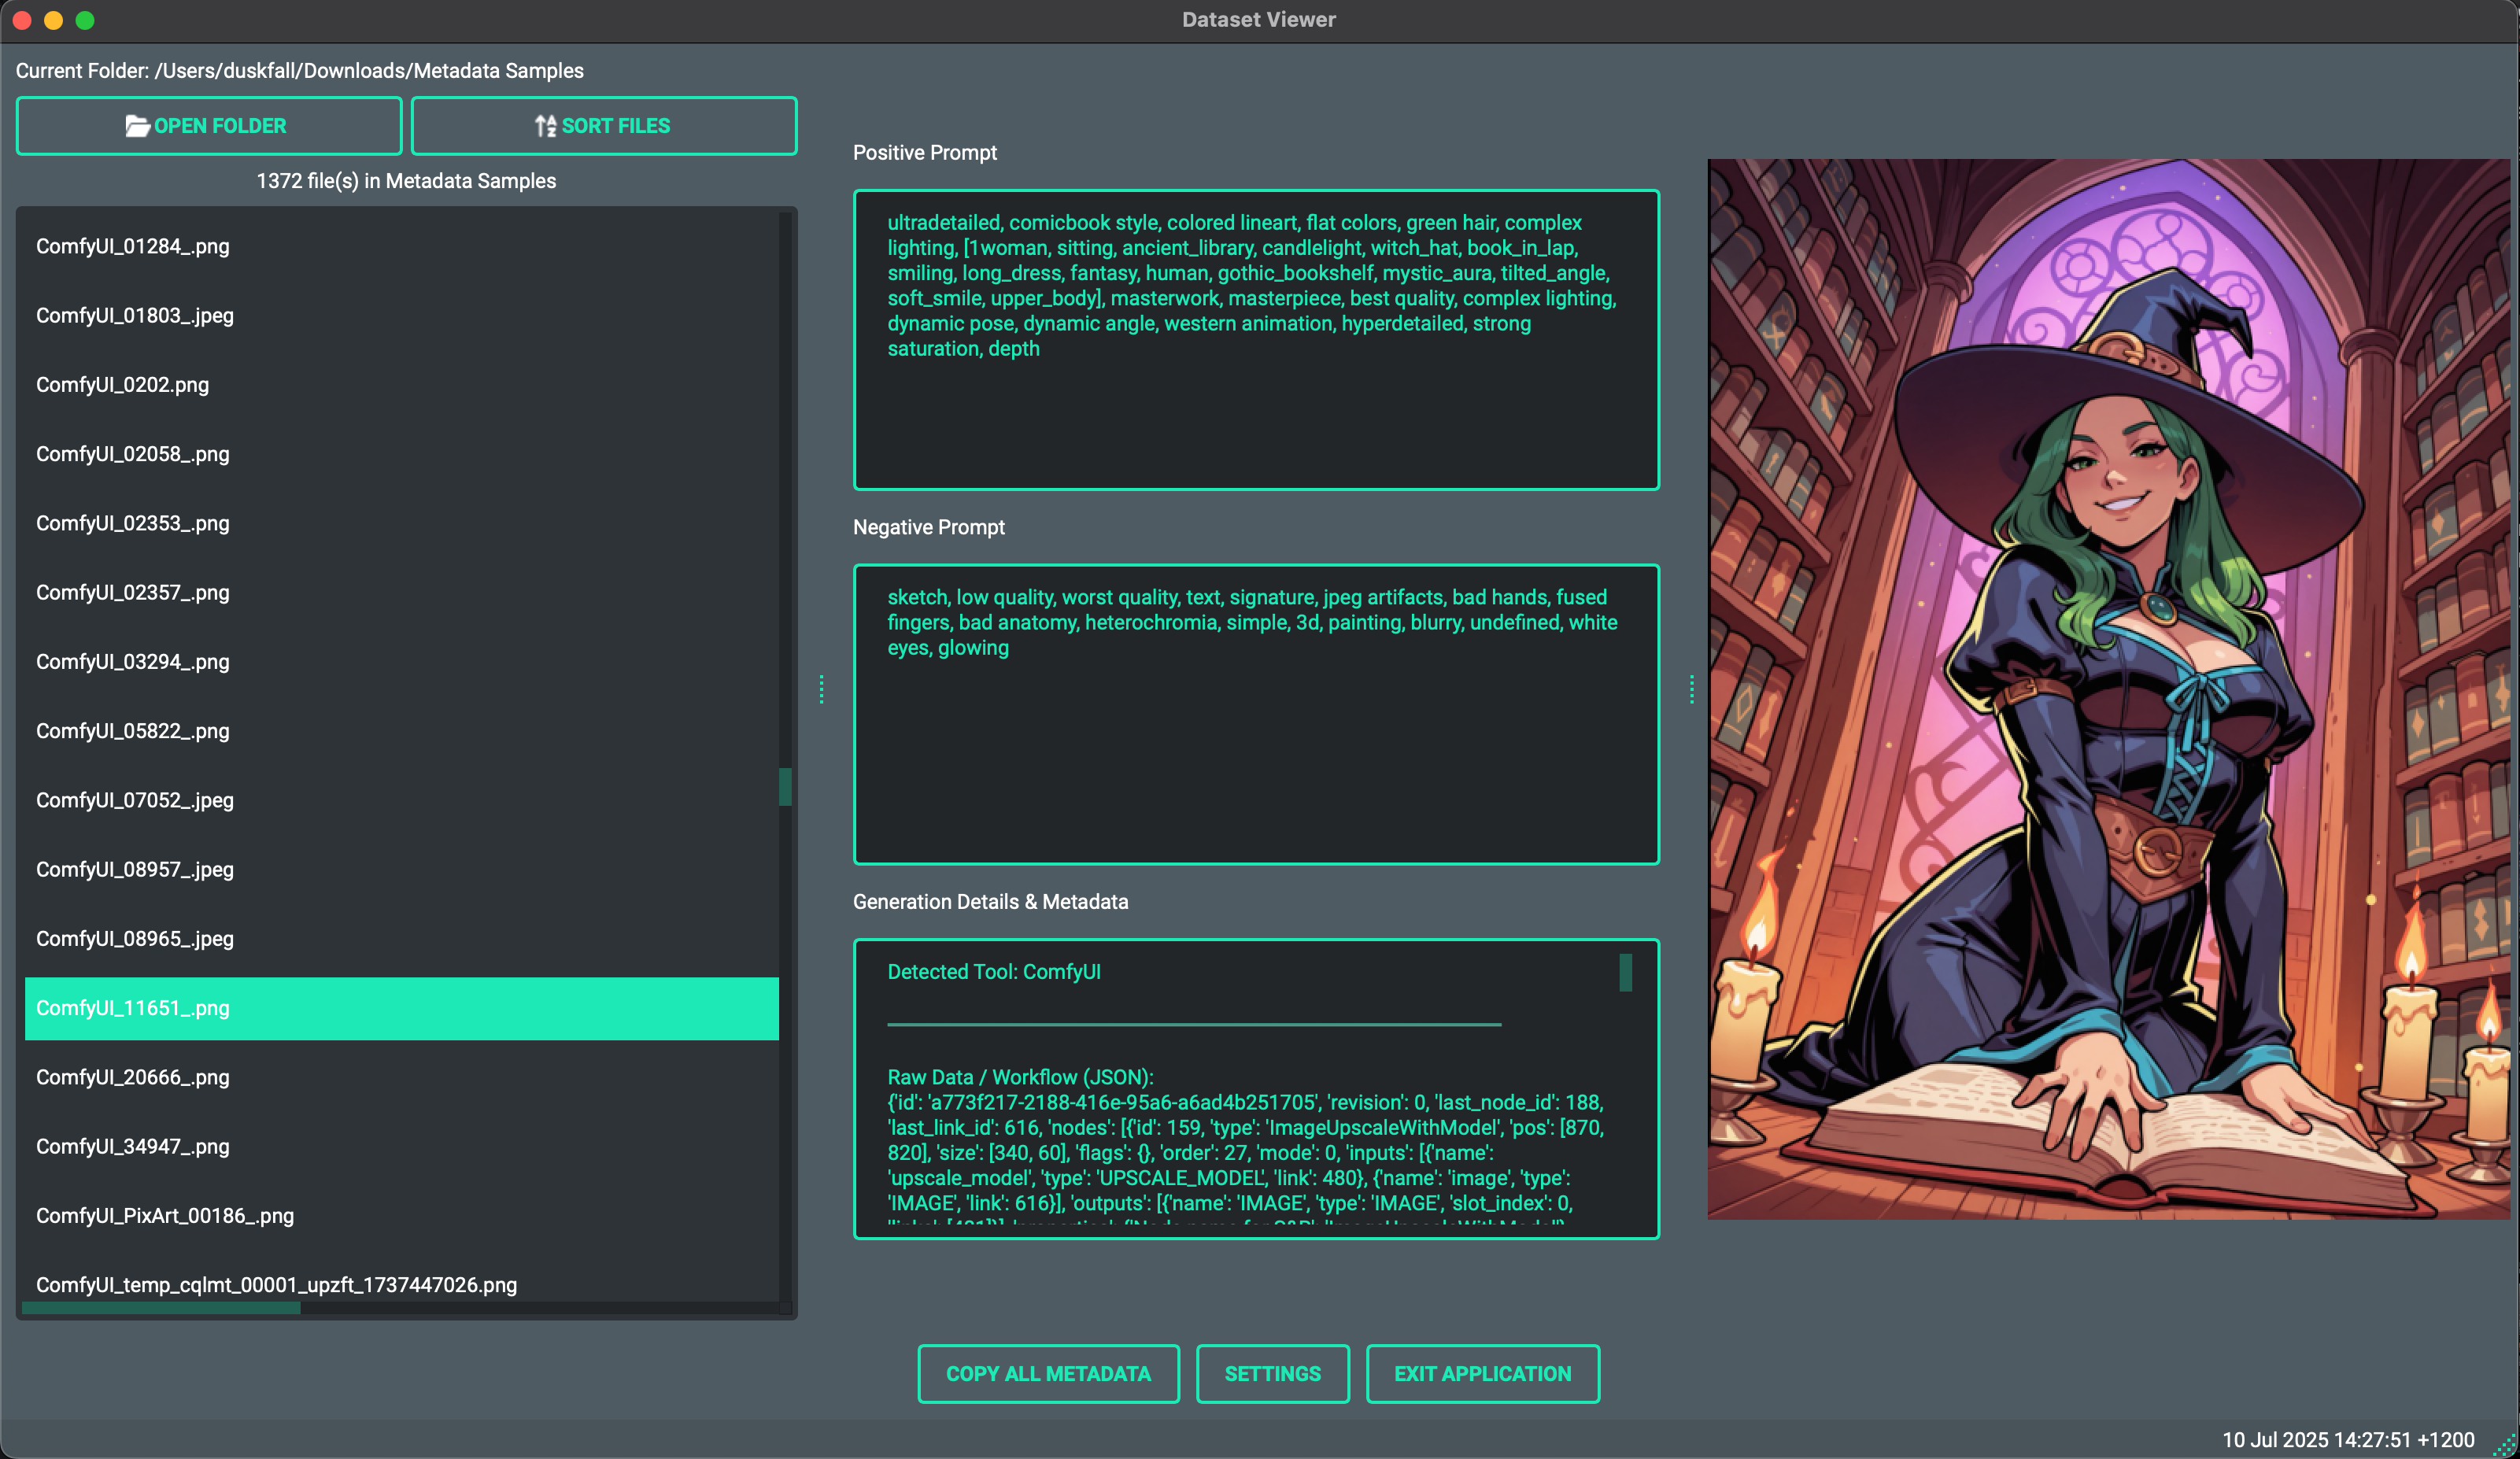Select ComfyUI_07052_.jpeg list item
The image size is (2520, 1459).
click(135, 800)
